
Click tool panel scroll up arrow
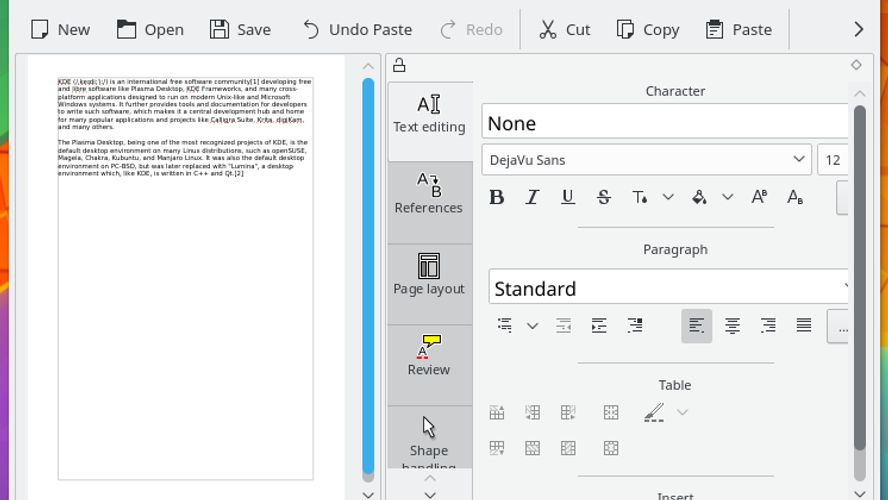click(x=860, y=93)
